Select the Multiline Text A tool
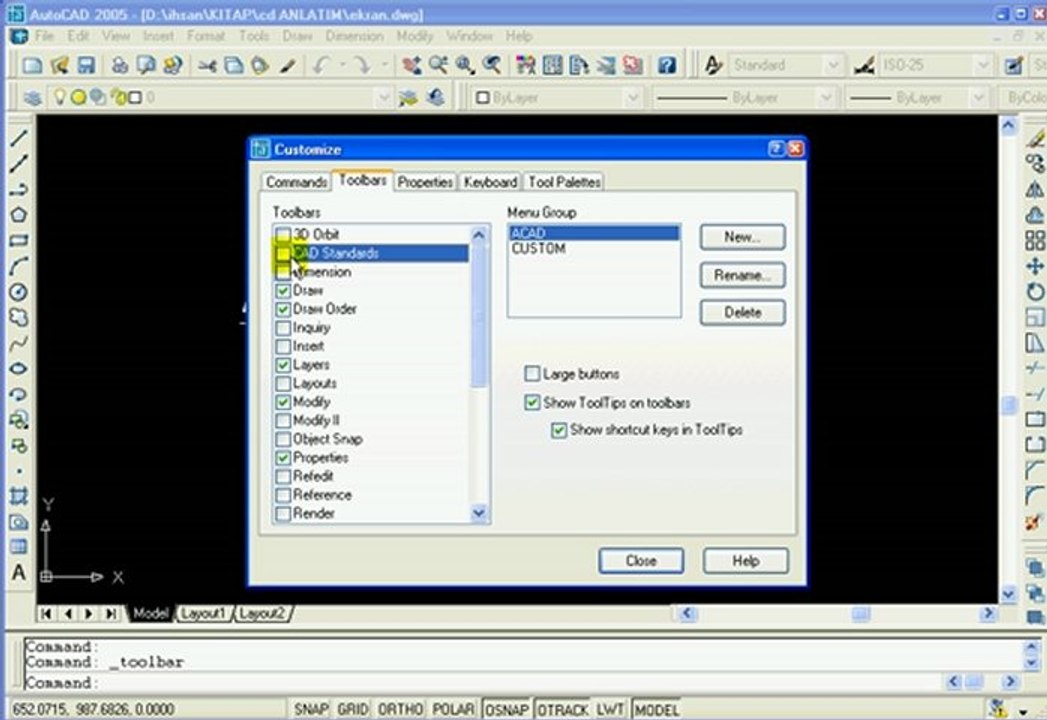The width and height of the screenshot is (1047, 720). [19, 572]
